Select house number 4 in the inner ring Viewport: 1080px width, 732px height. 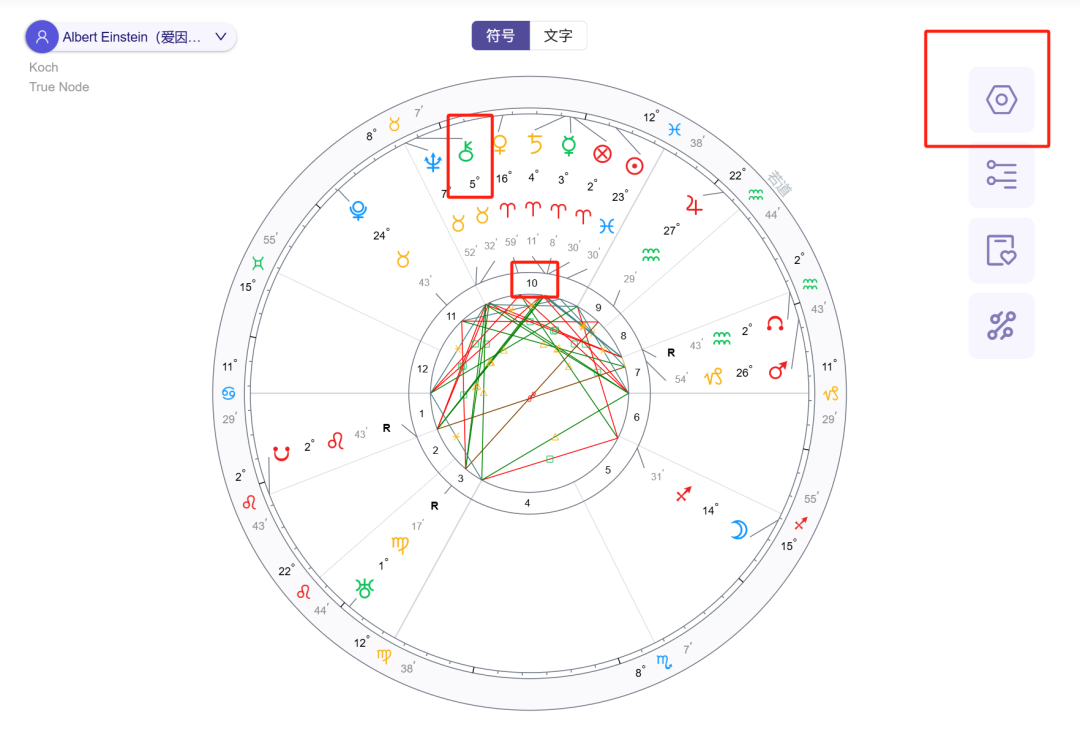pos(528,503)
